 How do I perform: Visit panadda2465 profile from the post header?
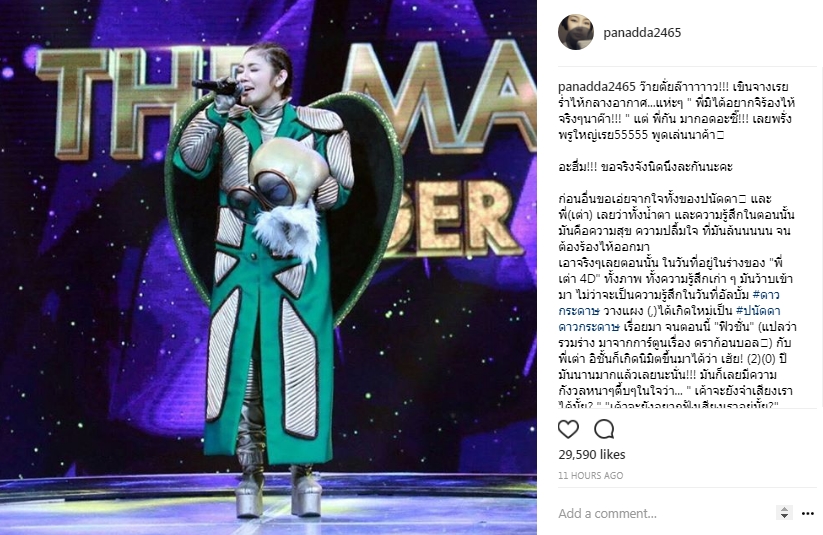(642, 33)
